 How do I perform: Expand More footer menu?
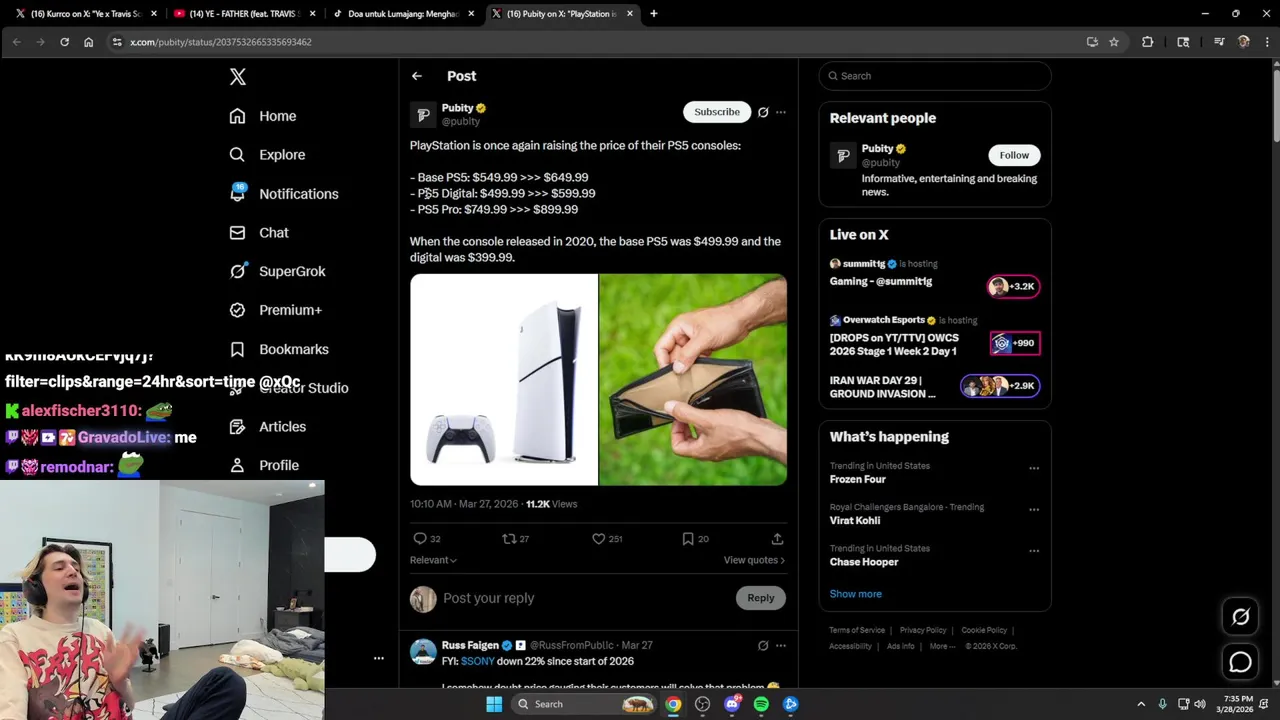point(941,646)
